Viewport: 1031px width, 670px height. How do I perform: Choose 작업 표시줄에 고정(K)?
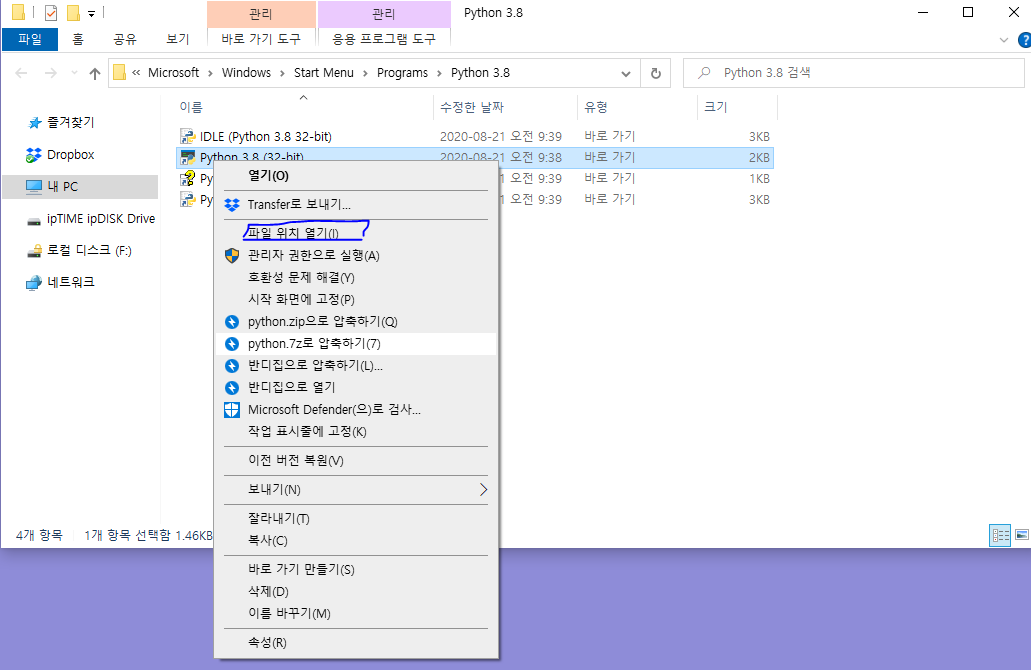356,431
